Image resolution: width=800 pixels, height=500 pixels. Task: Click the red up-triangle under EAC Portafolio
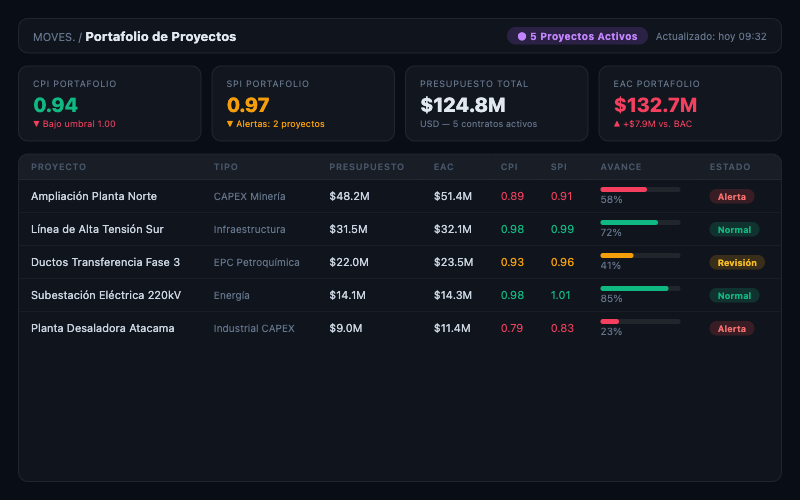point(617,124)
